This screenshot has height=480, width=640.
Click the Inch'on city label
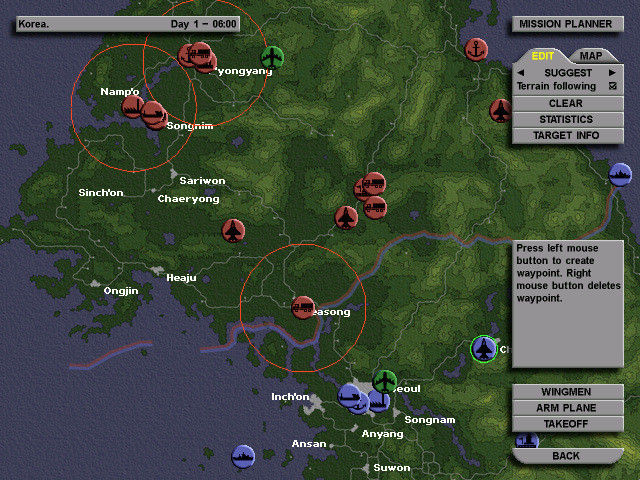tap(290, 397)
